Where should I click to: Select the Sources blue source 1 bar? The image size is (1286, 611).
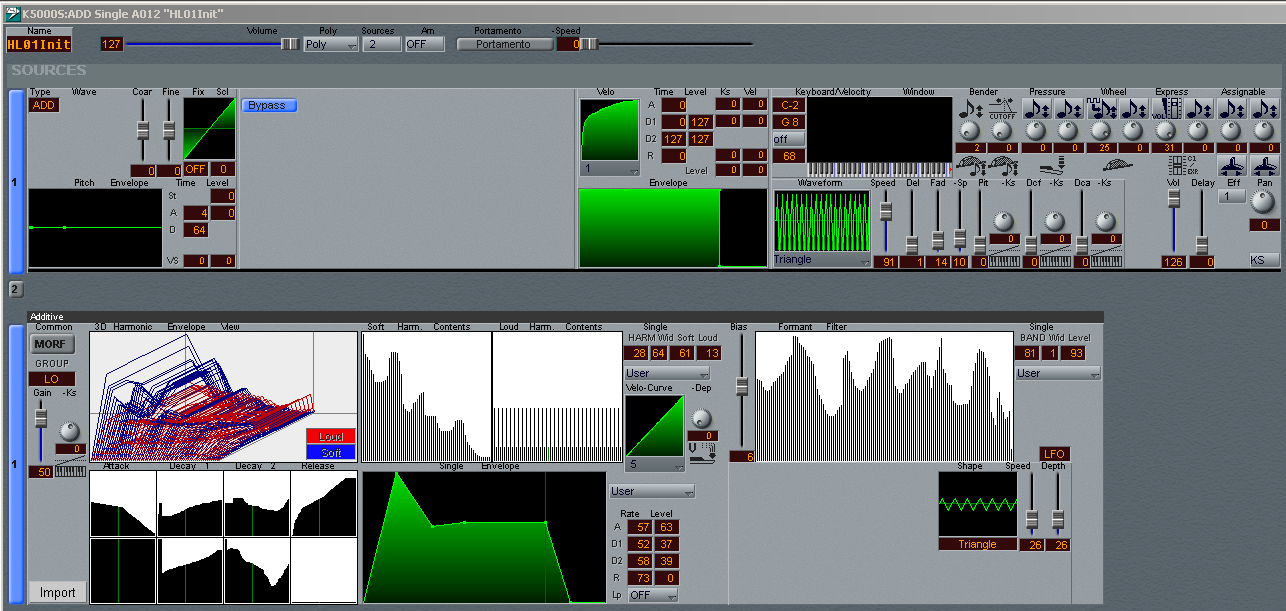point(16,180)
